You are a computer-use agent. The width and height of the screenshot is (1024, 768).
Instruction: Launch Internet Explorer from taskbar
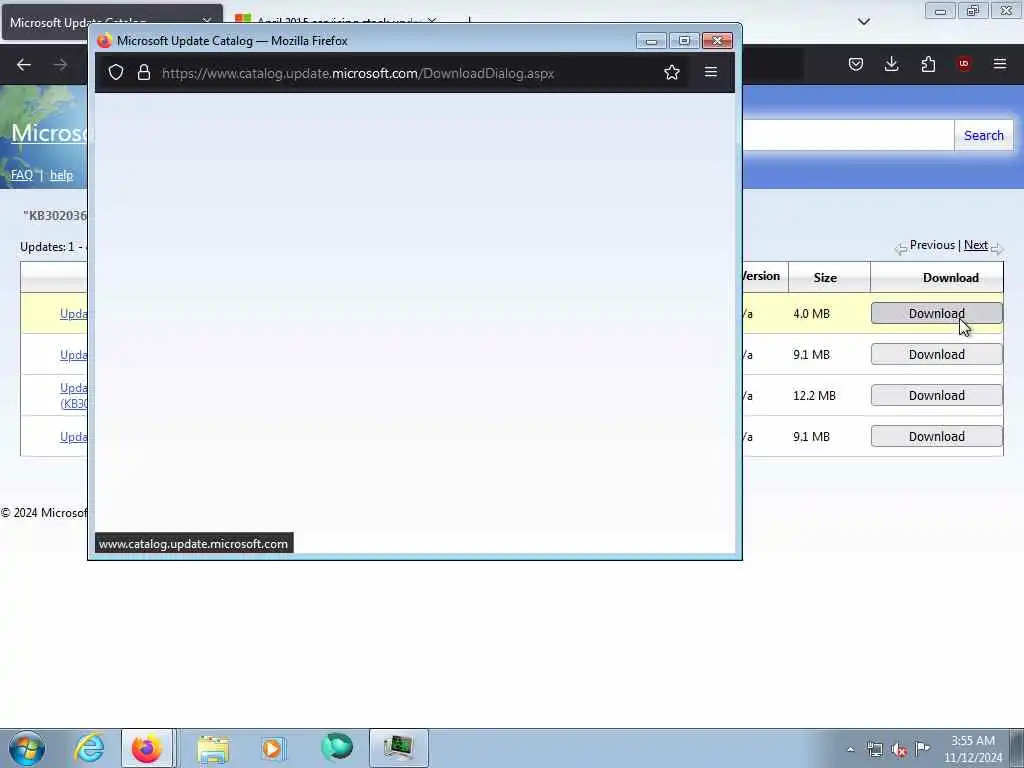pyautogui.click(x=89, y=748)
